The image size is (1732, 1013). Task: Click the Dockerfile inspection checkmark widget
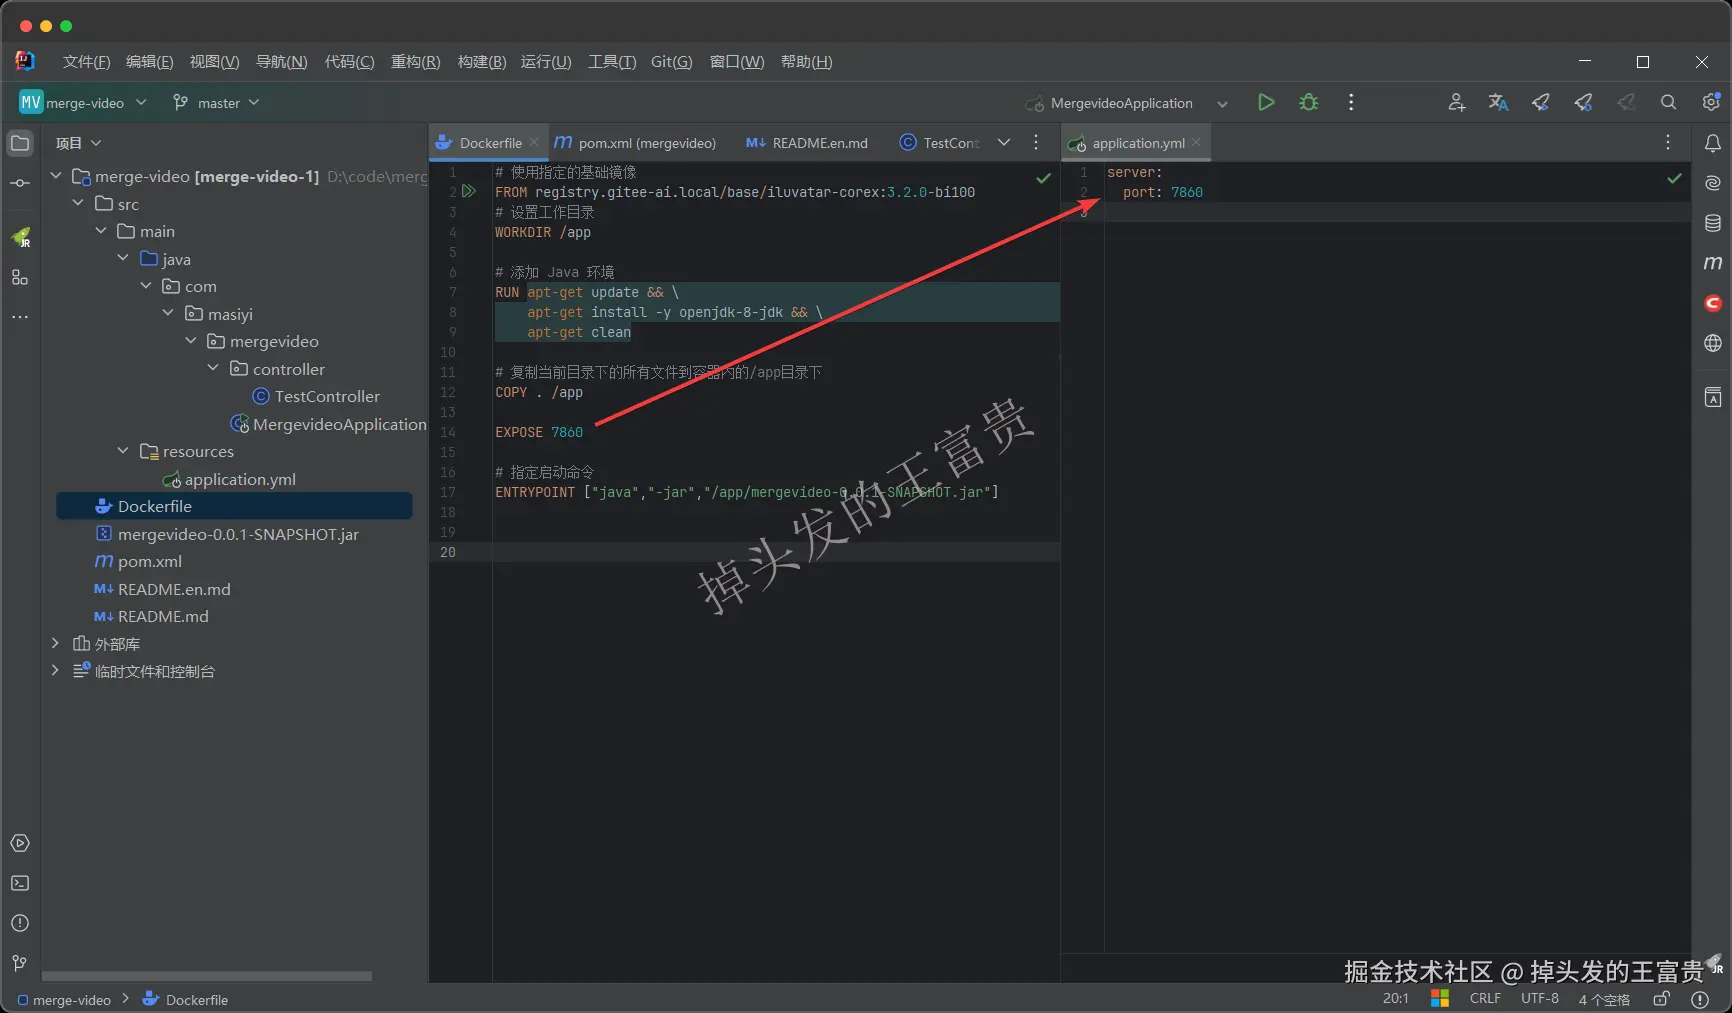click(x=1043, y=178)
